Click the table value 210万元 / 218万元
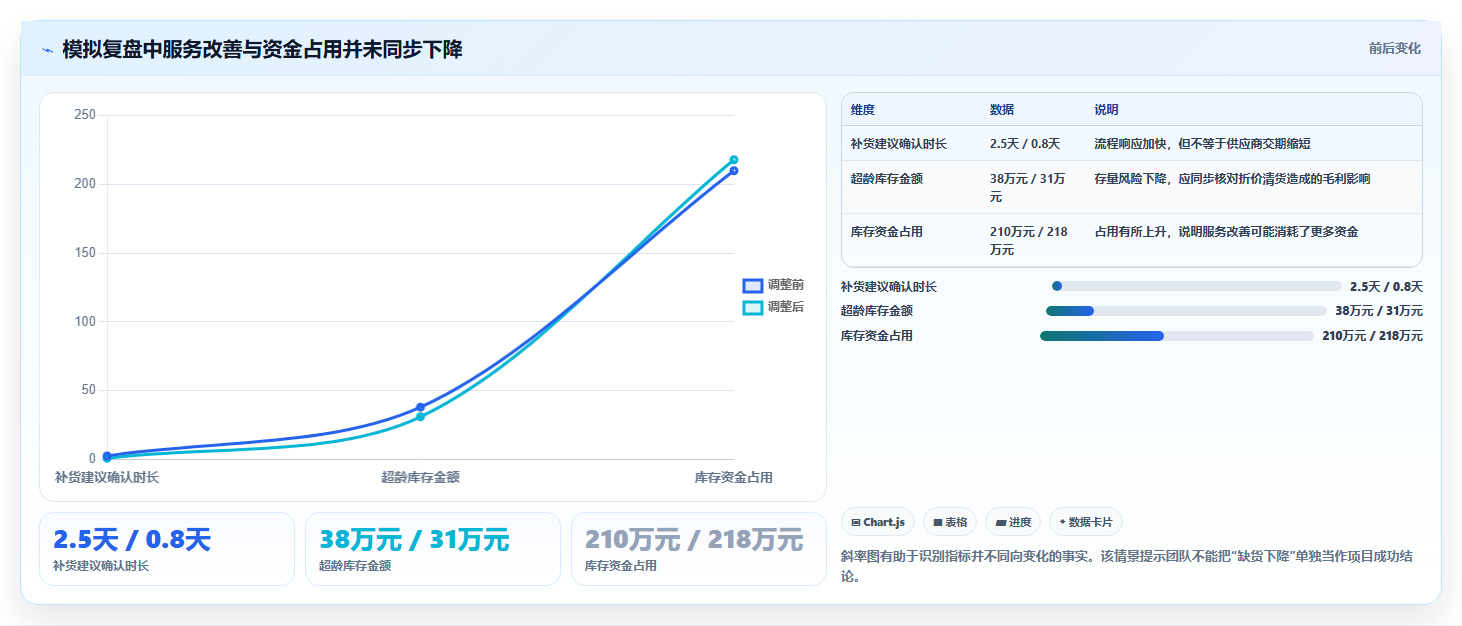1462x626 pixels. pos(1029,241)
